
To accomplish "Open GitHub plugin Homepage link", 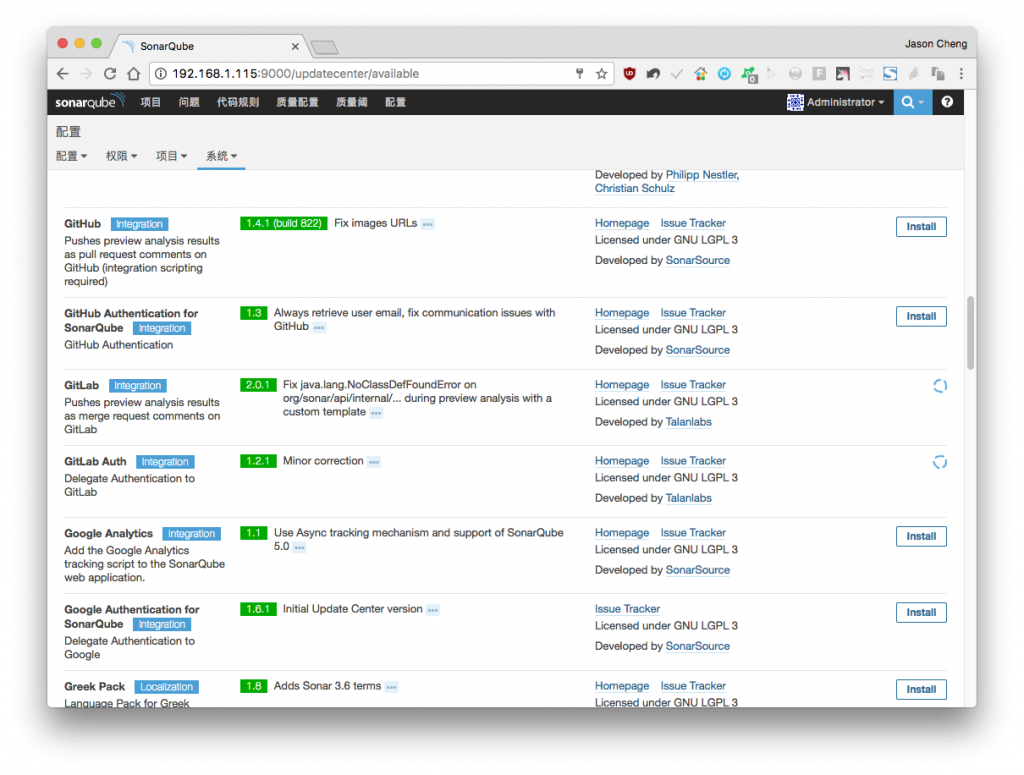I will 622,223.
